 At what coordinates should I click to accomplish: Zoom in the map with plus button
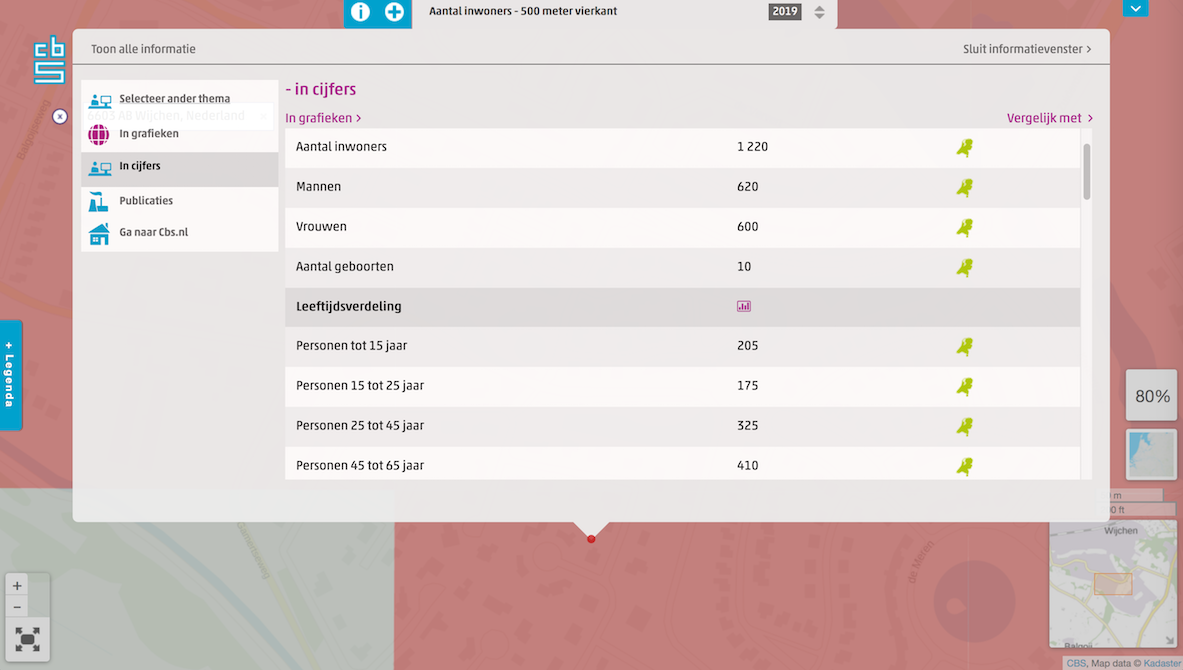(x=17, y=586)
